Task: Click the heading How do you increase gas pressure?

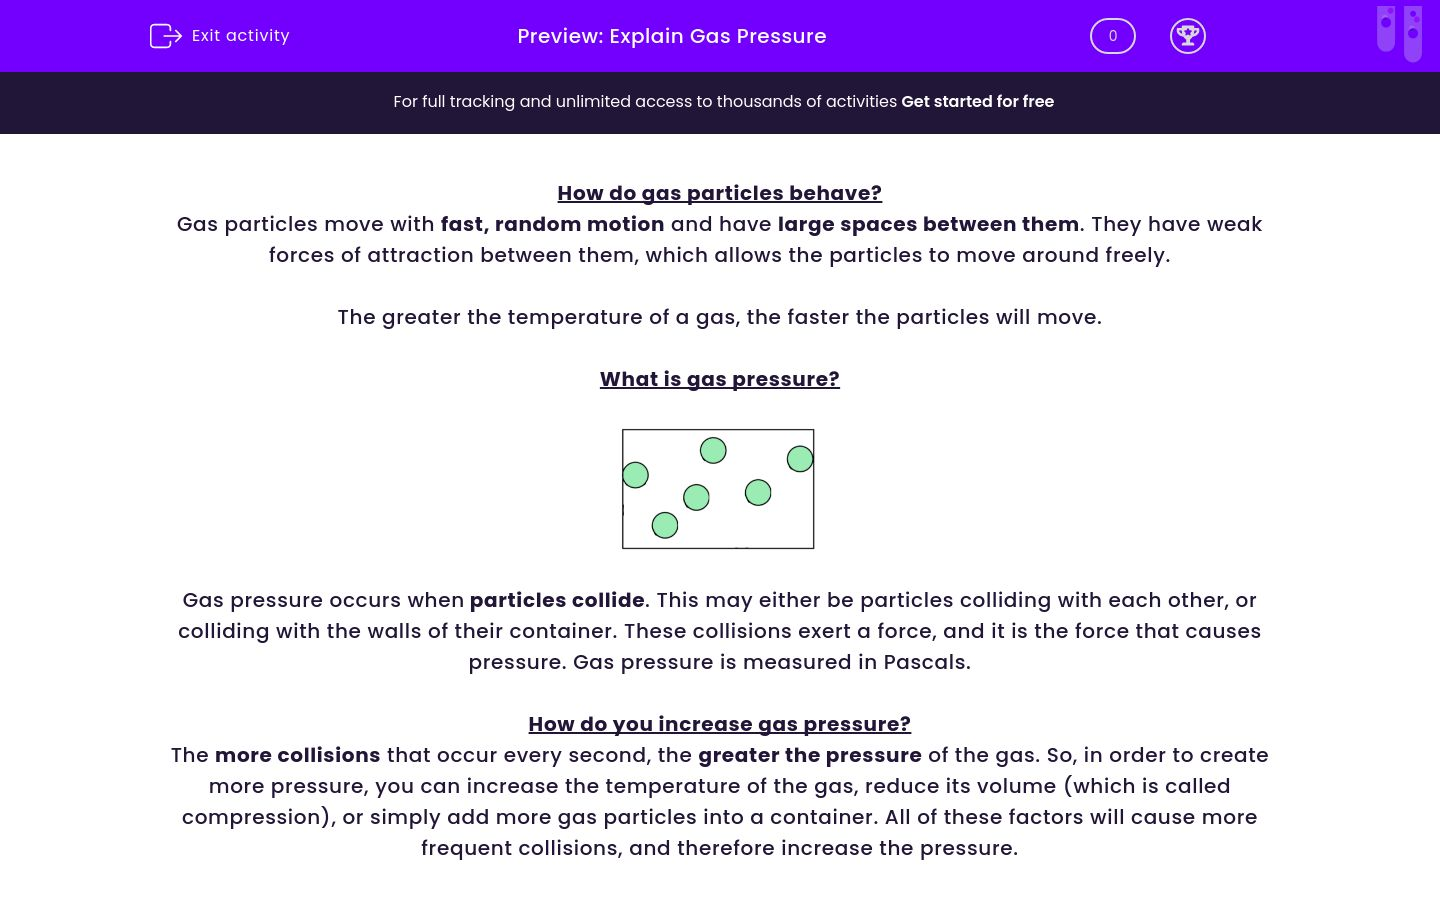Action: coord(719,724)
